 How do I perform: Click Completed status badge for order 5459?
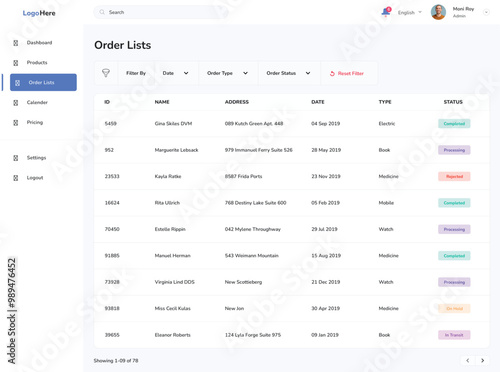pyautogui.click(x=454, y=124)
